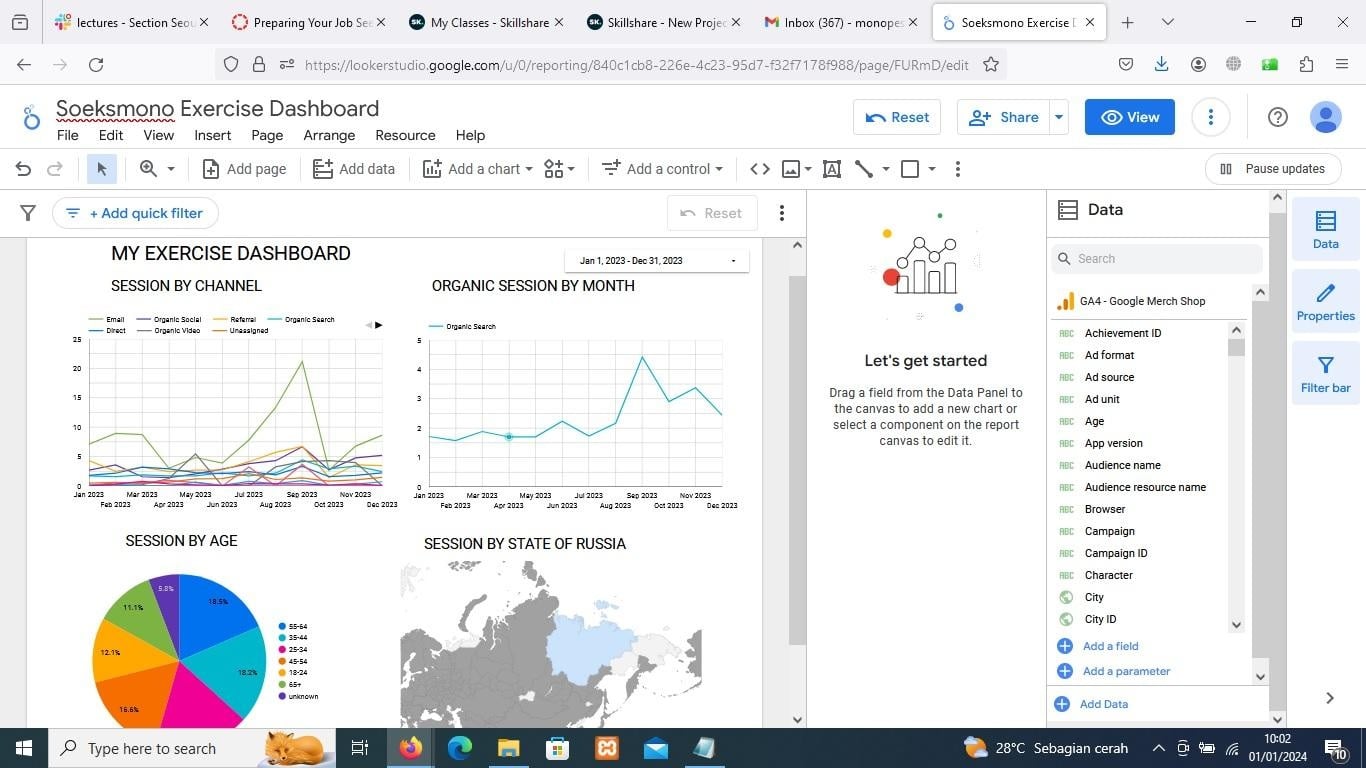Click the Search field in Data panel
Screen dimensions: 1366x768
[x=1157, y=259]
